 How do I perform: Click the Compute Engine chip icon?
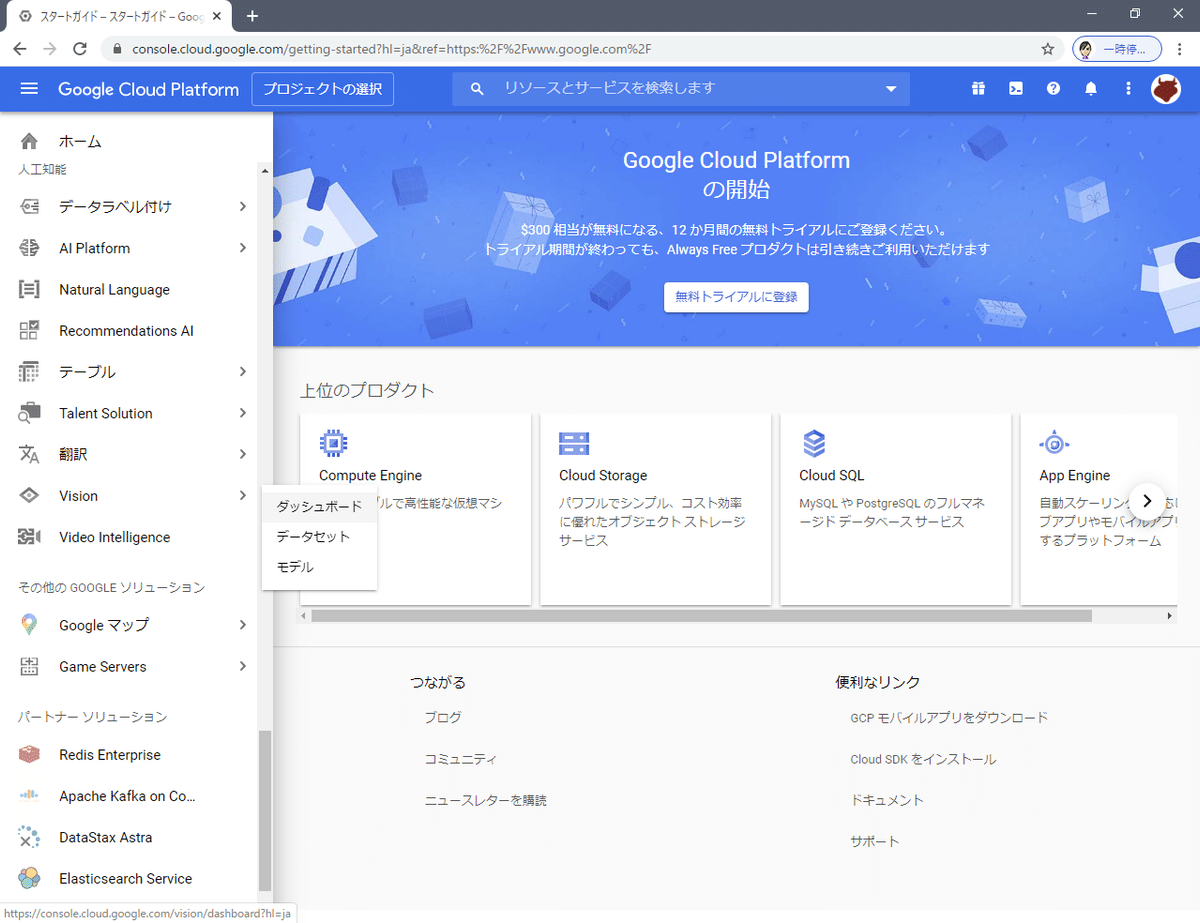click(x=333, y=443)
